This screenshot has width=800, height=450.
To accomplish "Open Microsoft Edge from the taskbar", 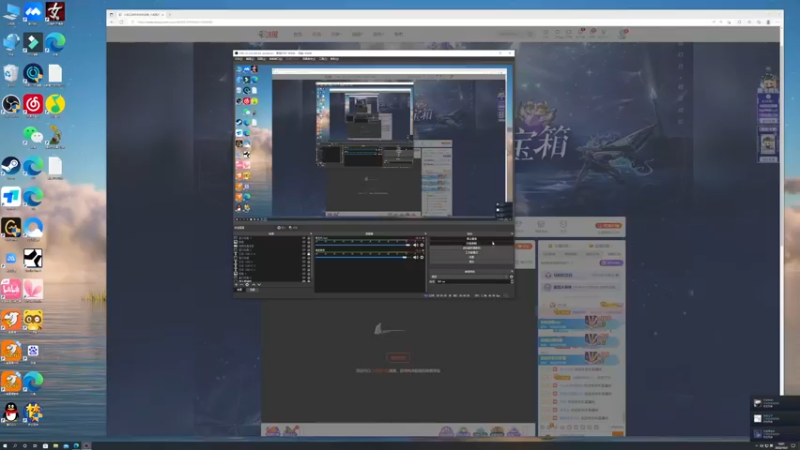I will pyautogui.click(x=76, y=446).
